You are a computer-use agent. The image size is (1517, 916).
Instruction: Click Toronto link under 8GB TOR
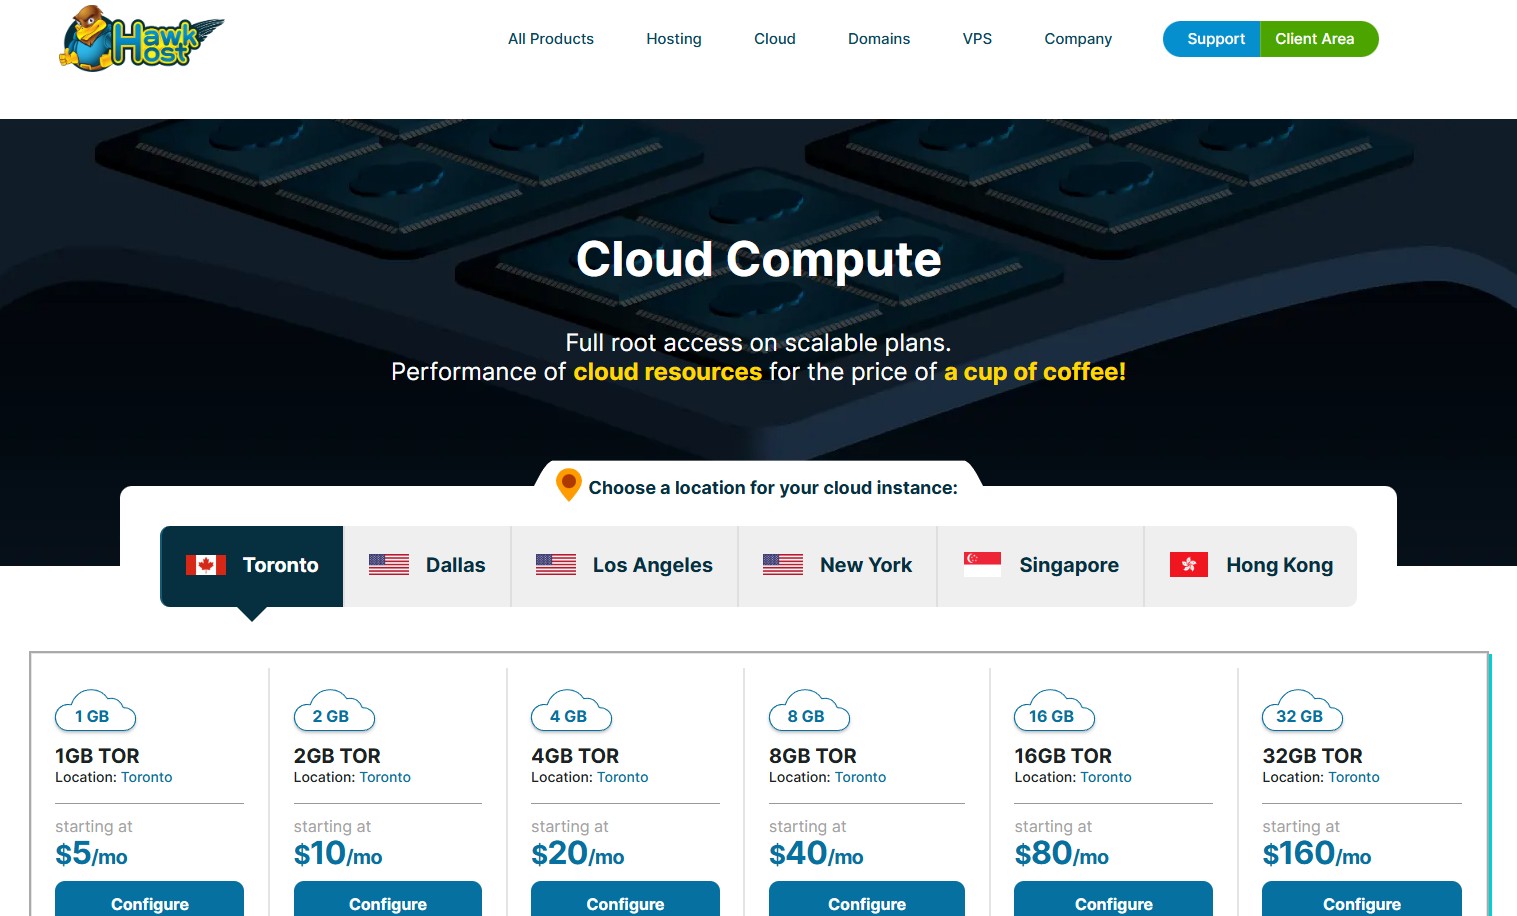coord(861,777)
